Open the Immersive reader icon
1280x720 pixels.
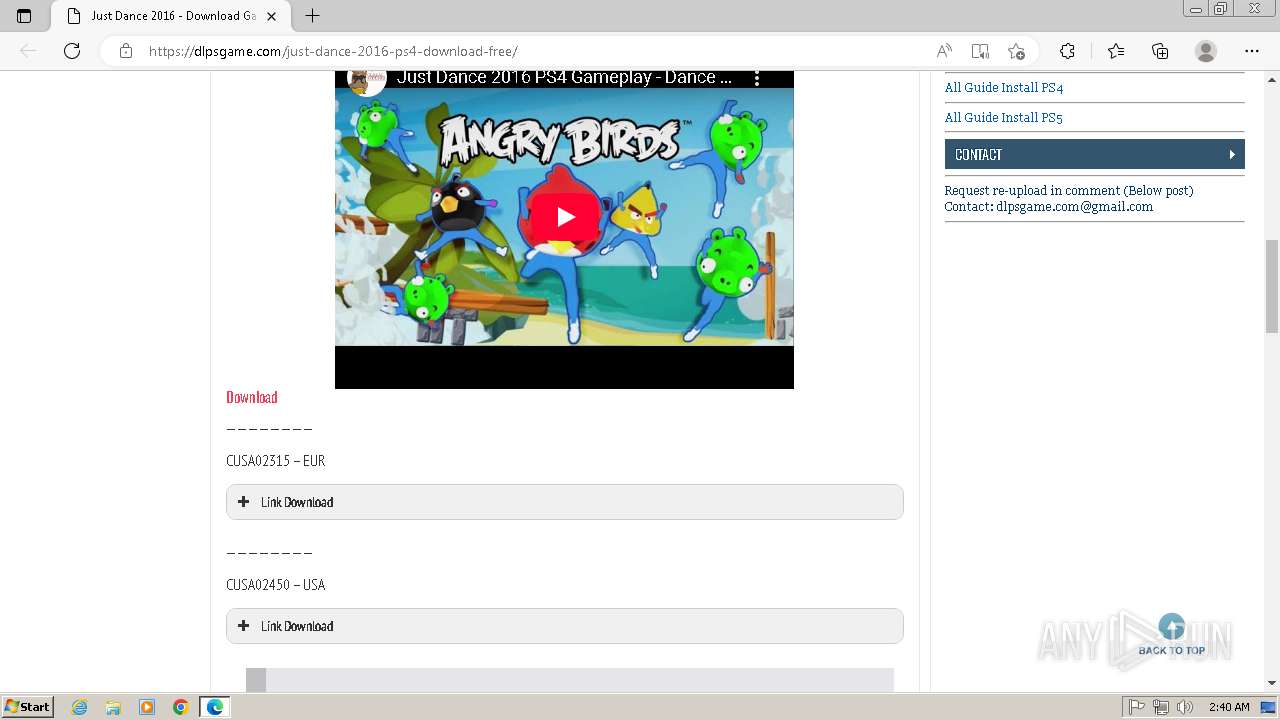tap(980, 51)
